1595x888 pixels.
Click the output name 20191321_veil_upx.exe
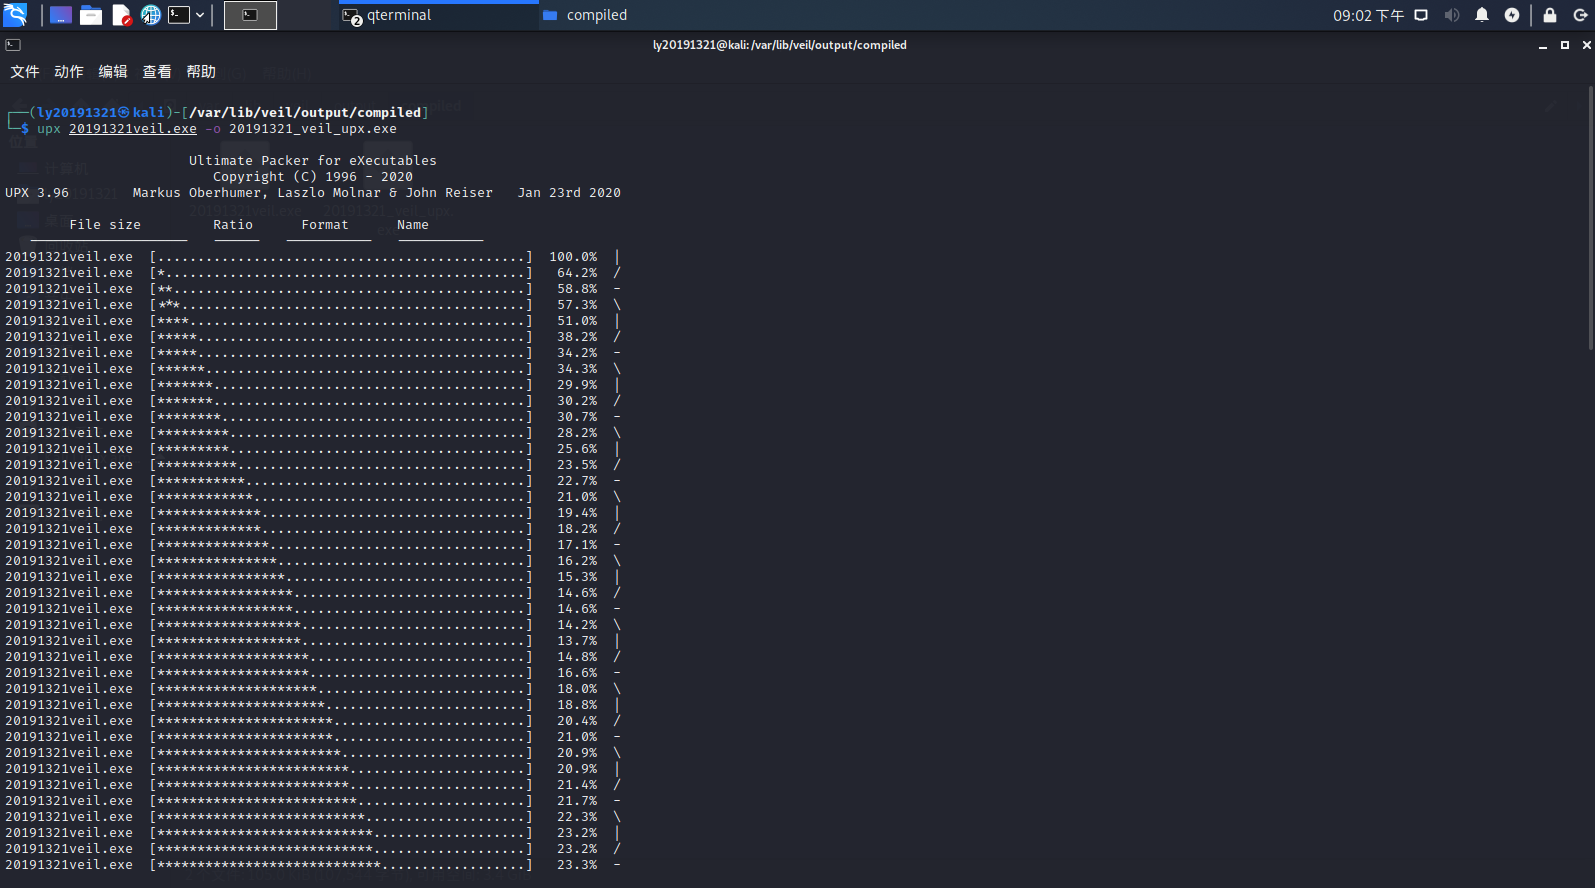tap(313, 129)
